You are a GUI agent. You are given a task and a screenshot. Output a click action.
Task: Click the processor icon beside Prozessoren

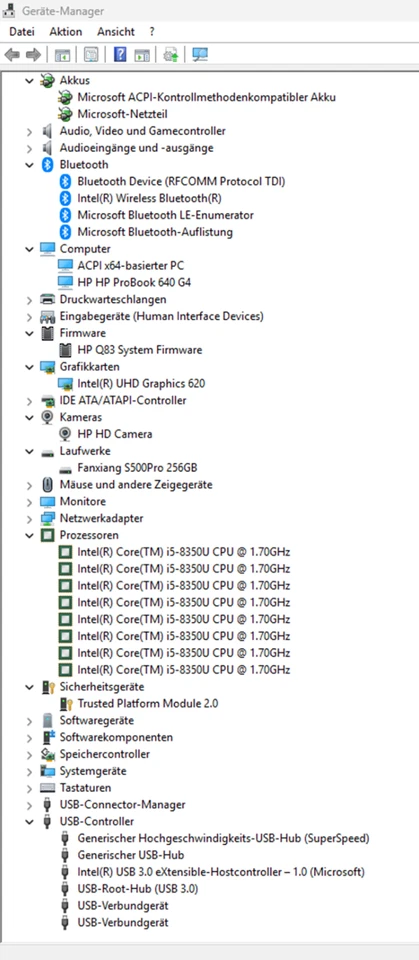[47, 535]
